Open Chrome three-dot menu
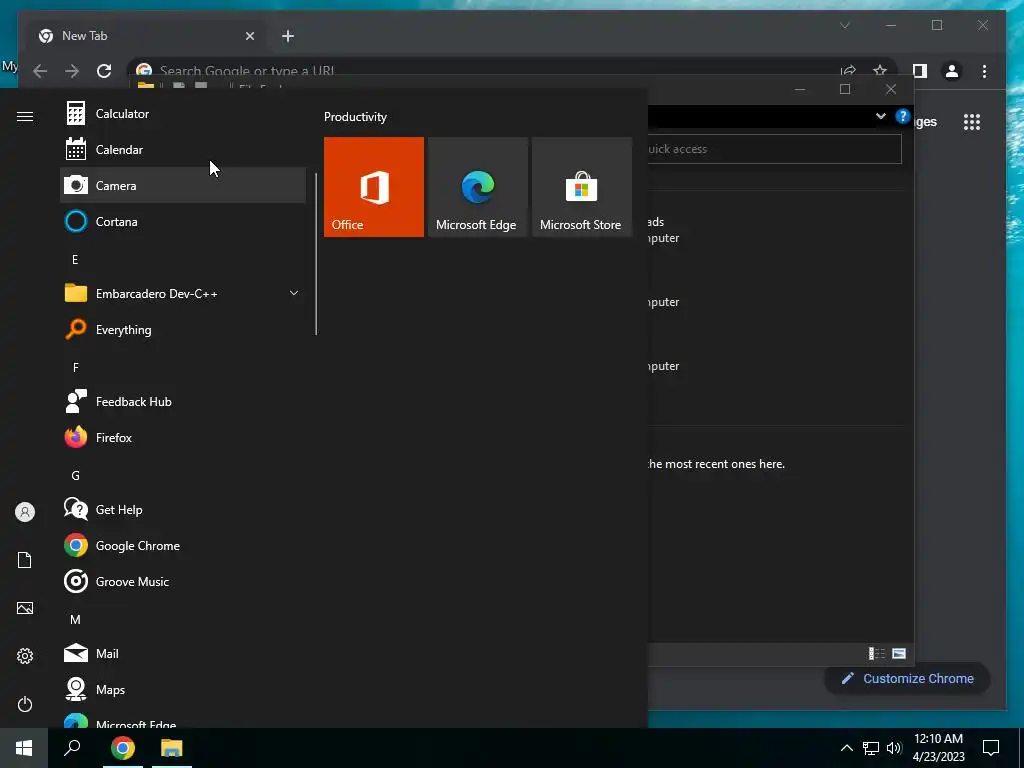 [984, 71]
